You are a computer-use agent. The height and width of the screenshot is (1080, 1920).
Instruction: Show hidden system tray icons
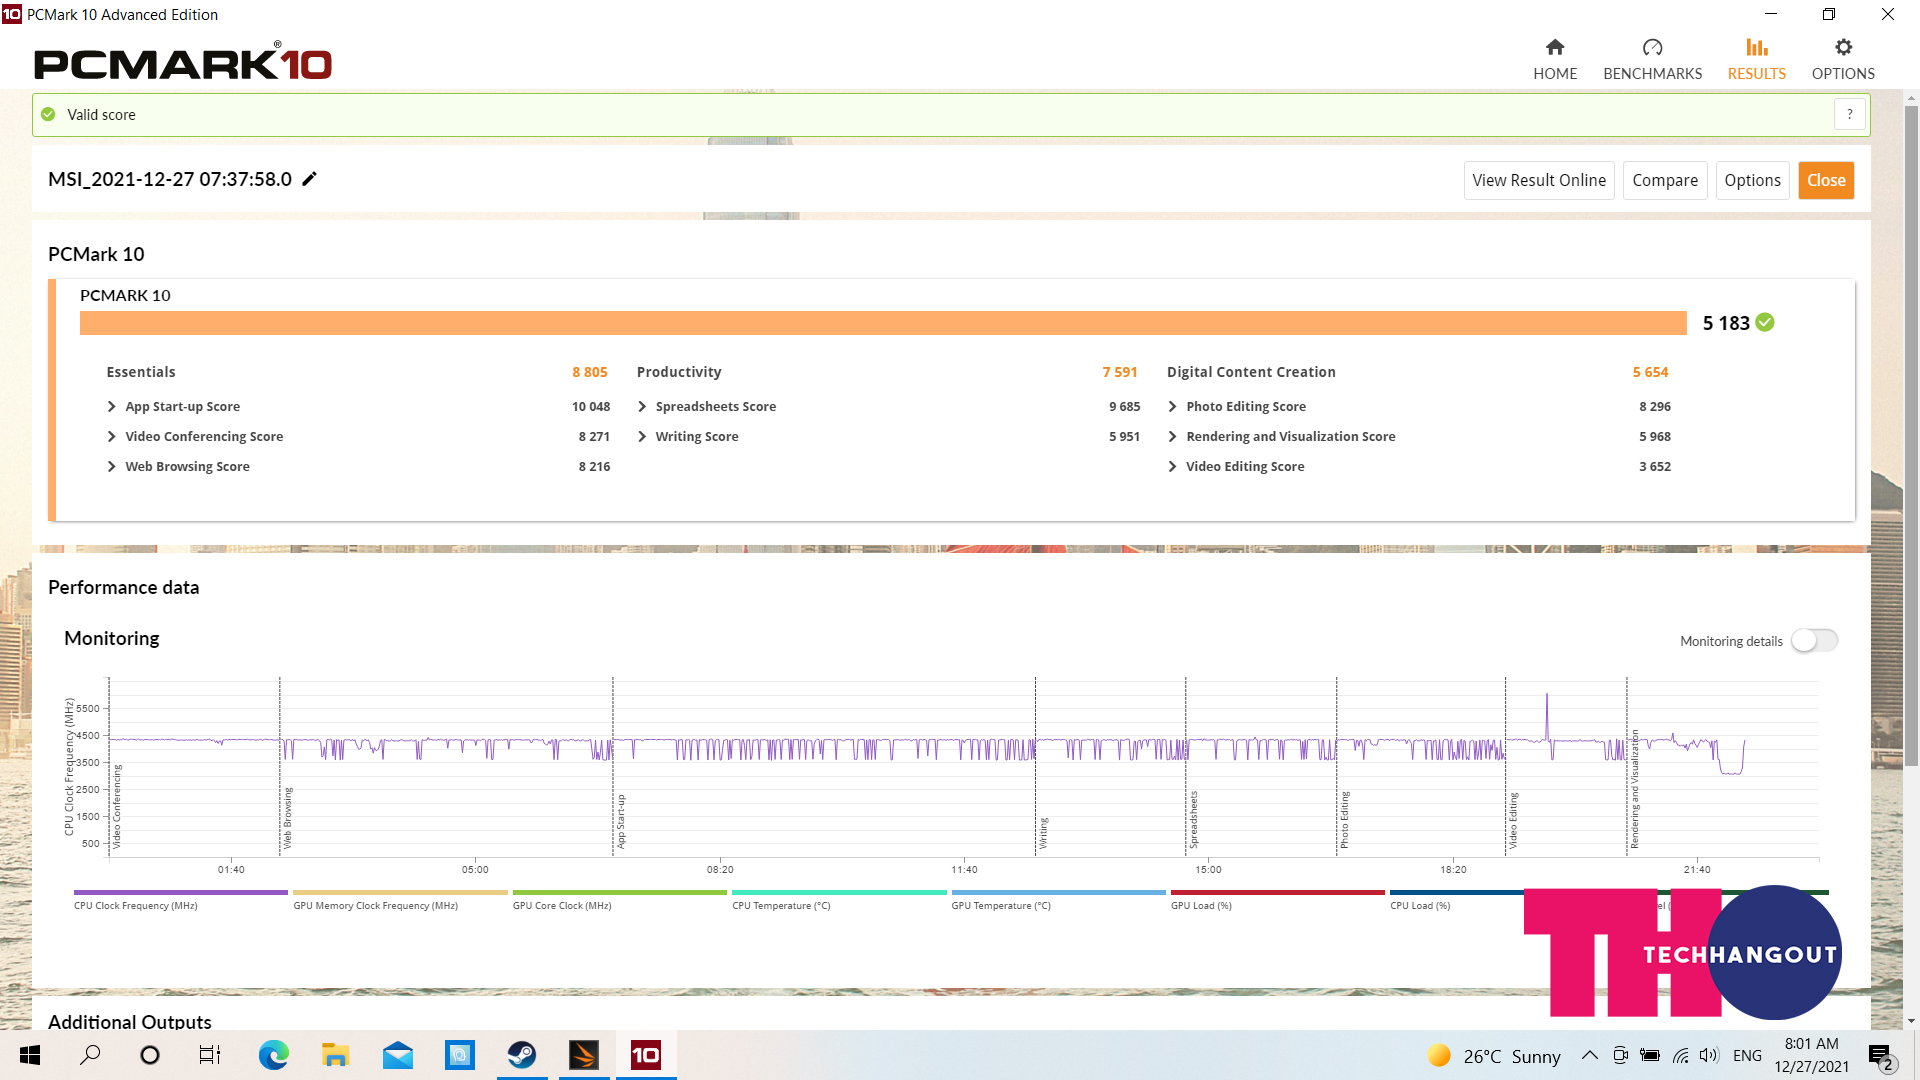point(1589,1055)
